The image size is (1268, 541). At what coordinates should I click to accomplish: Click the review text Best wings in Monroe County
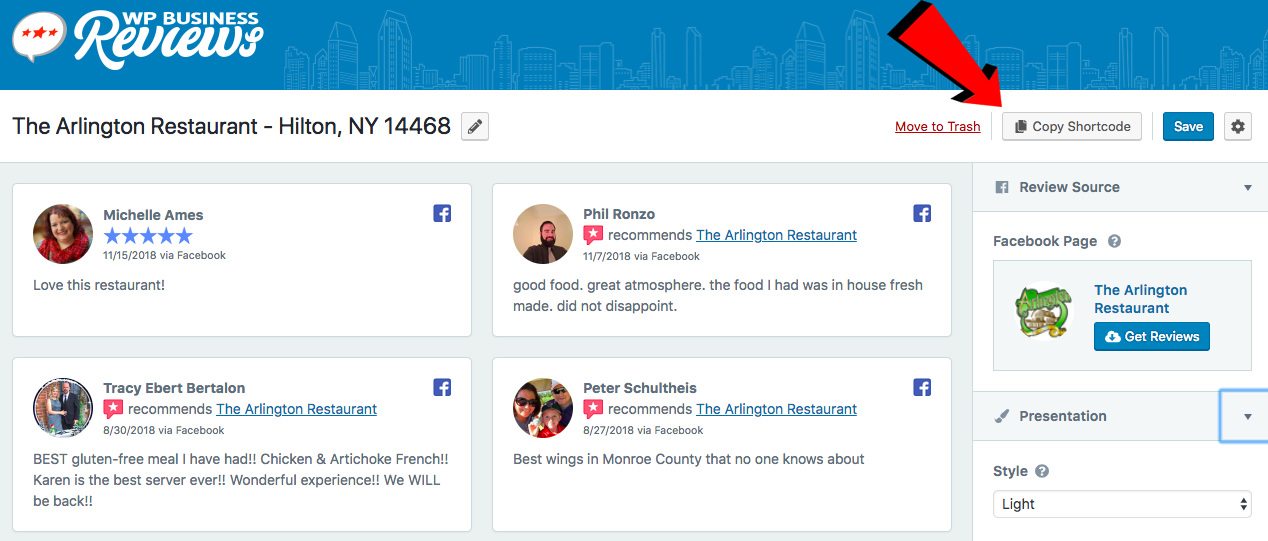(689, 459)
